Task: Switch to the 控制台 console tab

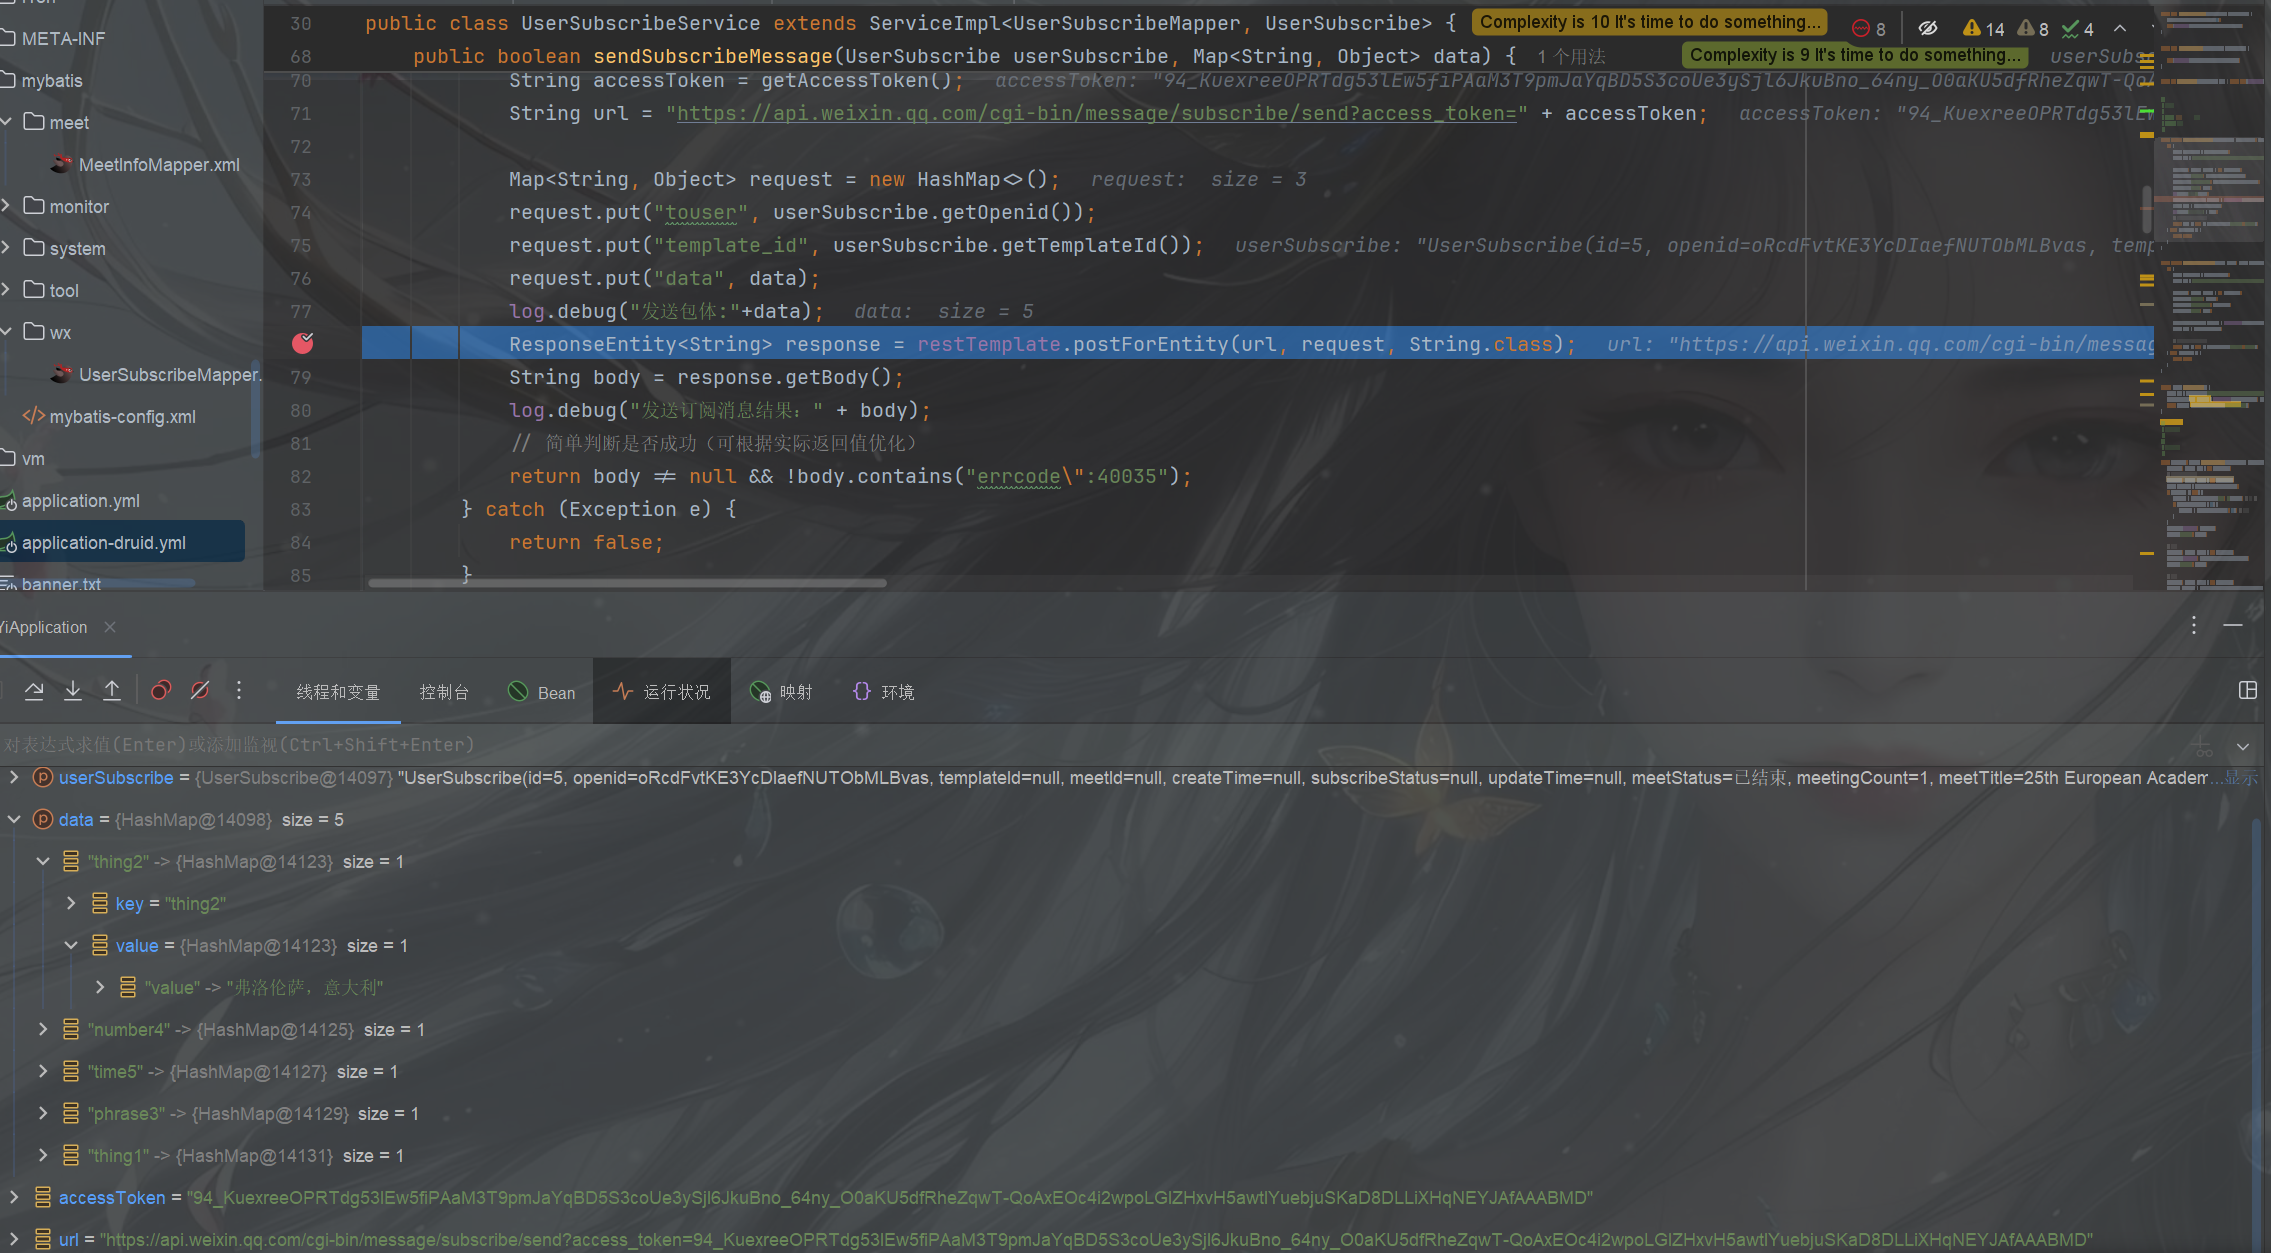Action: coord(444,692)
